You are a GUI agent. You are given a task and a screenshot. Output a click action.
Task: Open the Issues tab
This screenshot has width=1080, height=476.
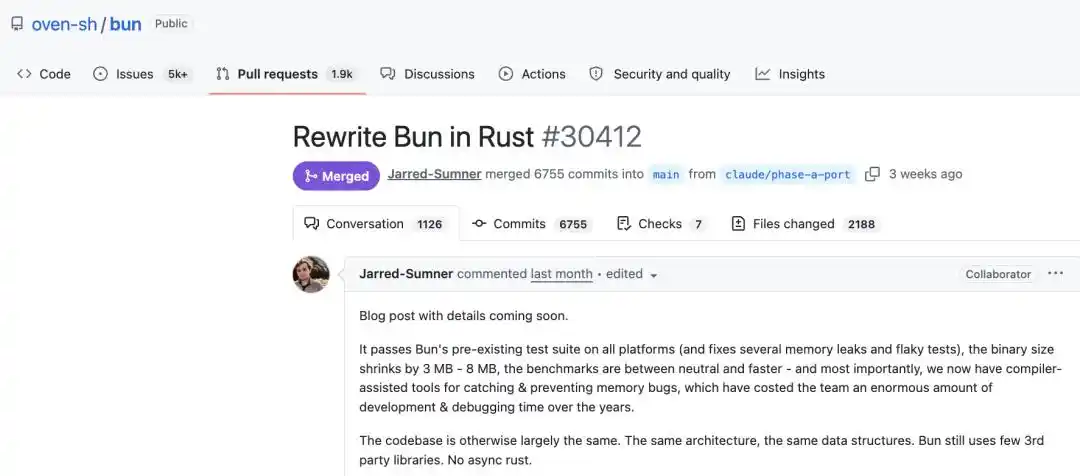pyautogui.click(x=141, y=74)
